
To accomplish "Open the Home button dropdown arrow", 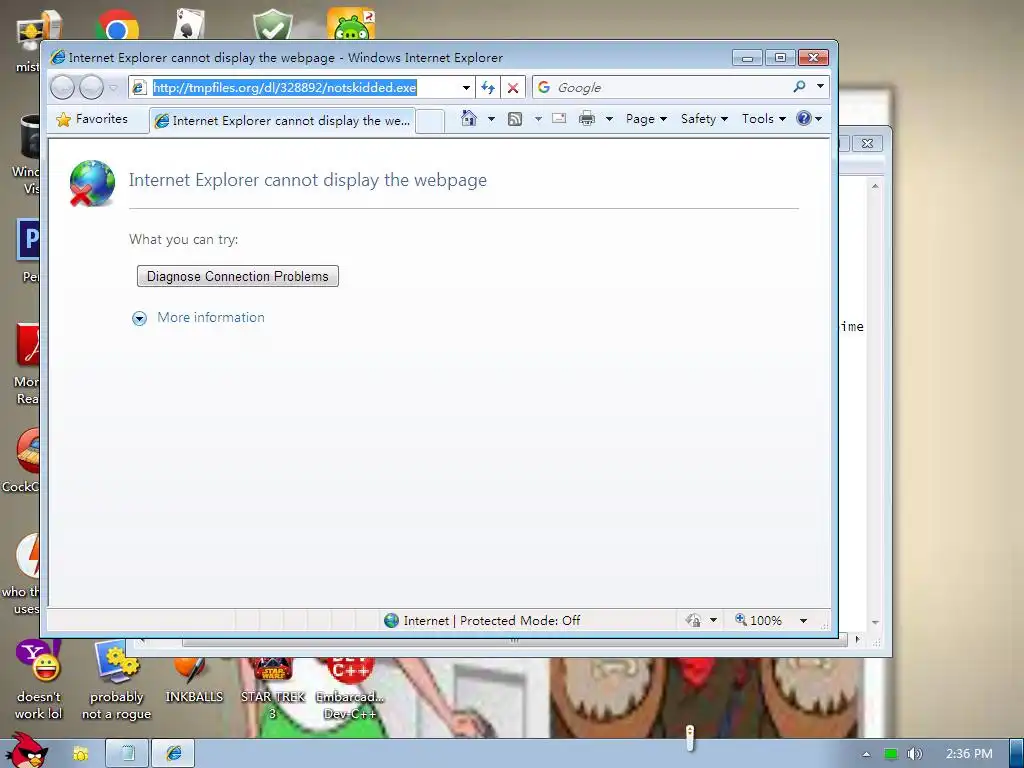I will point(491,119).
